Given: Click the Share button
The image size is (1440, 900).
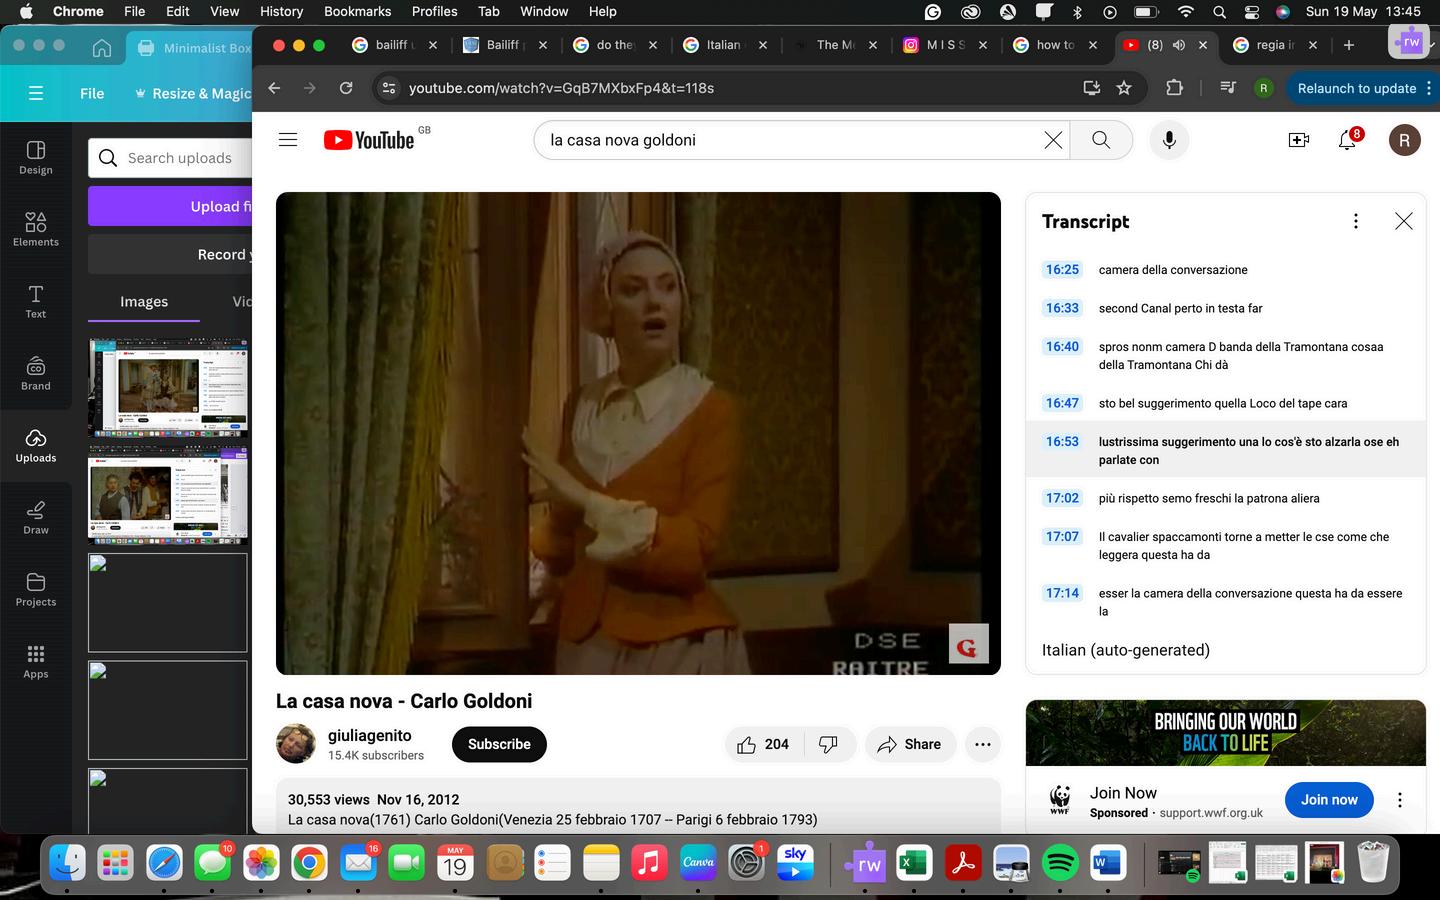Looking at the screenshot, I should click(x=909, y=744).
